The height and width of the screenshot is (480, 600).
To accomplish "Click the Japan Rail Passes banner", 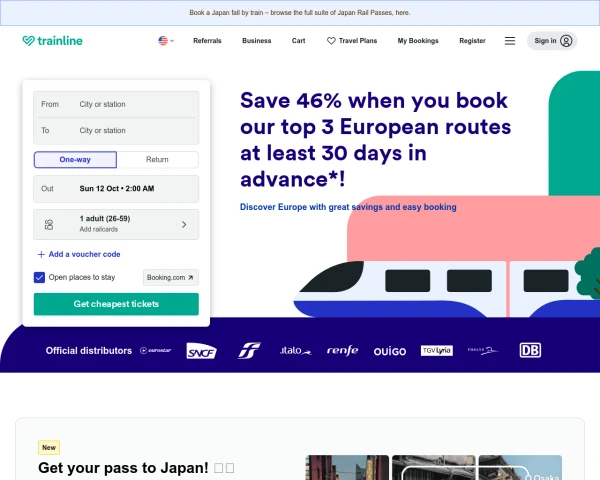I will tap(300, 13).
